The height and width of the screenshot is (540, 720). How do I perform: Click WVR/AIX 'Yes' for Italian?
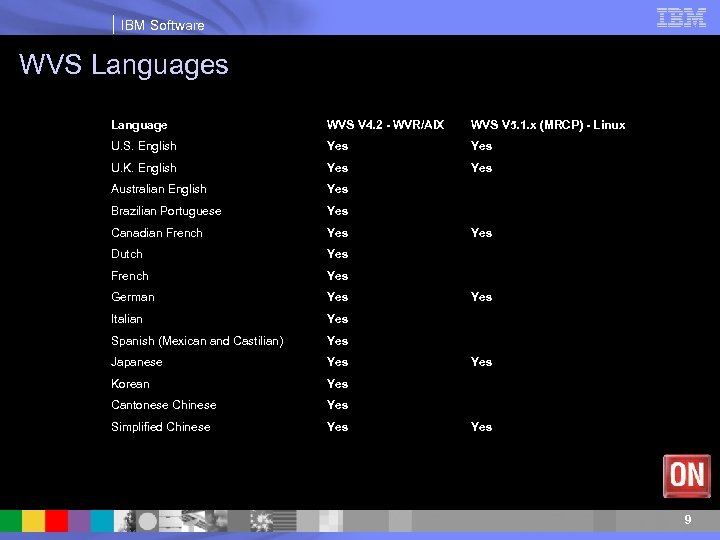[338, 319]
